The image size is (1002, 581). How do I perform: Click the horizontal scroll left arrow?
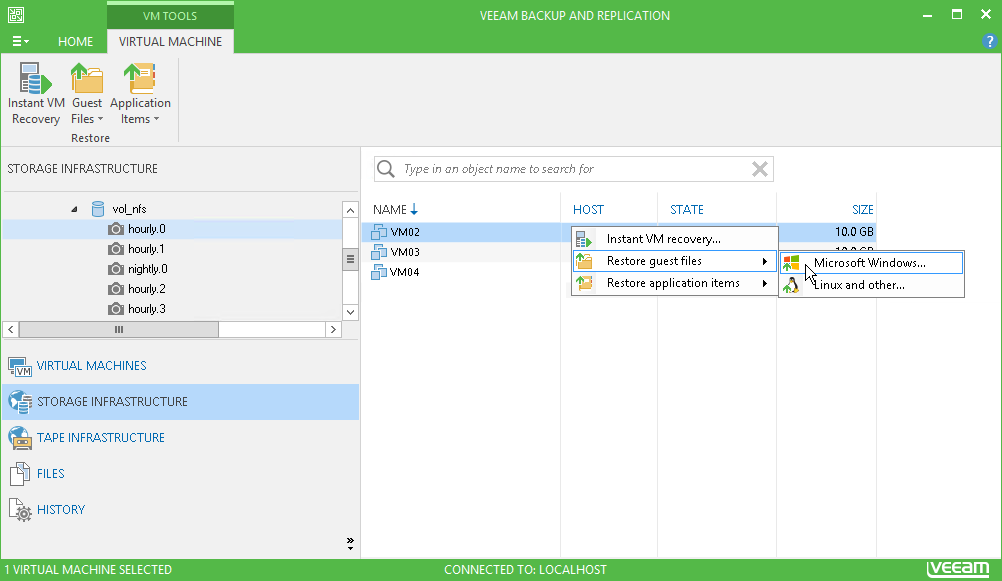pos(11,329)
